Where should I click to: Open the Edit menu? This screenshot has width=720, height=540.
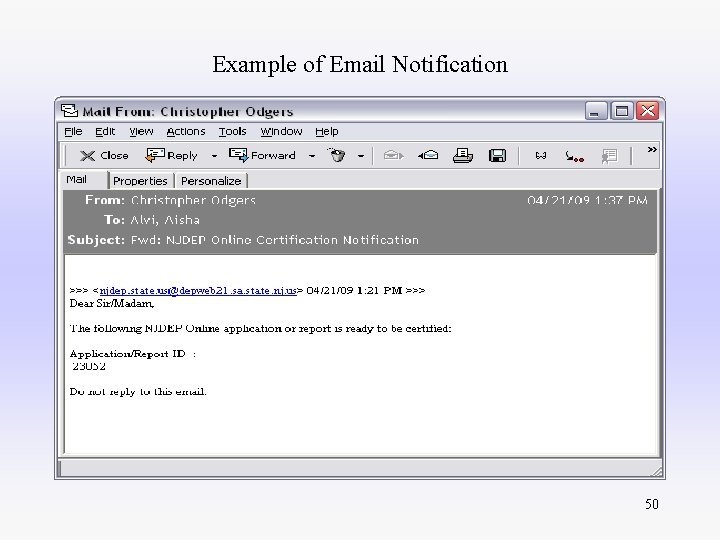point(105,132)
